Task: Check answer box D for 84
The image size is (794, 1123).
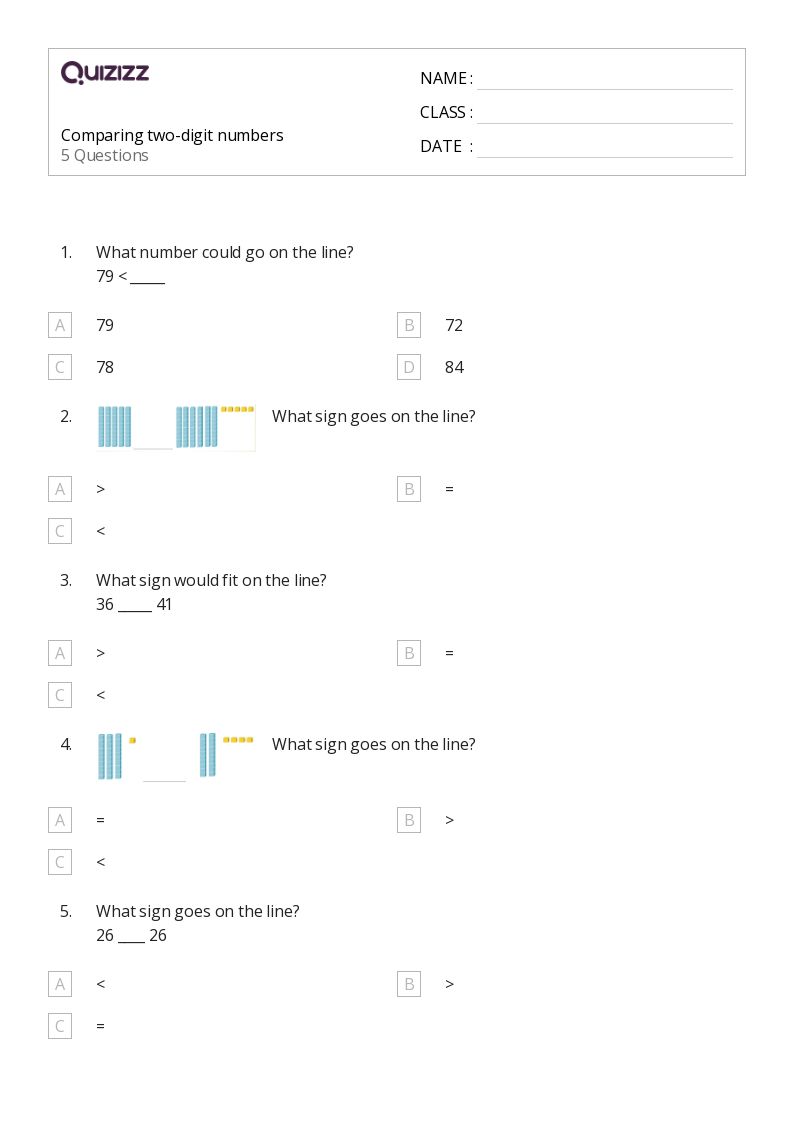Action: pyautogui.click(x=408, y=367)
